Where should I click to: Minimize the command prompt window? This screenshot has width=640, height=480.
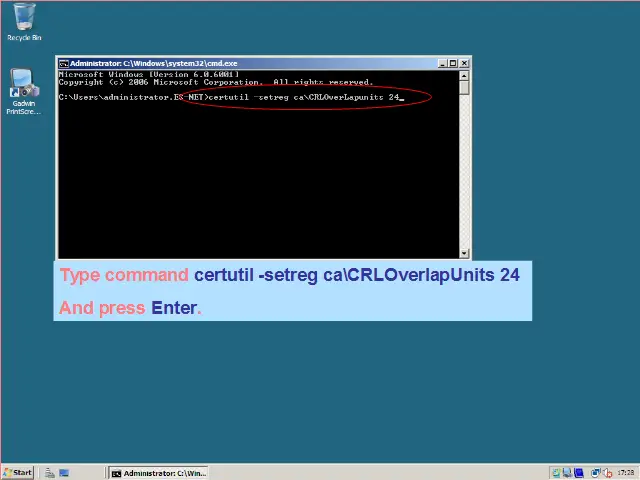click(441, 63)
